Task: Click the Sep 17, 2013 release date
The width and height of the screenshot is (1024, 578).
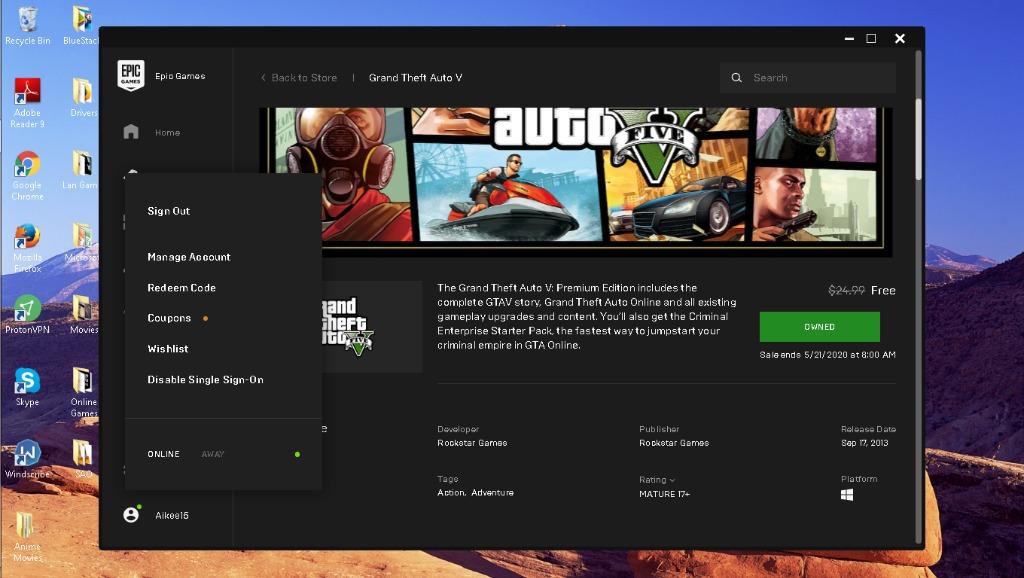Action: pyautogui.click(x=865, y=443)
